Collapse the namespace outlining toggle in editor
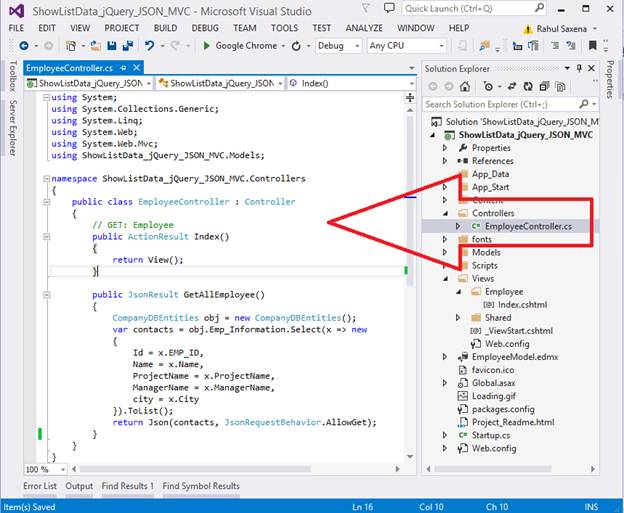The image size is (624, 513). point(47,179)
